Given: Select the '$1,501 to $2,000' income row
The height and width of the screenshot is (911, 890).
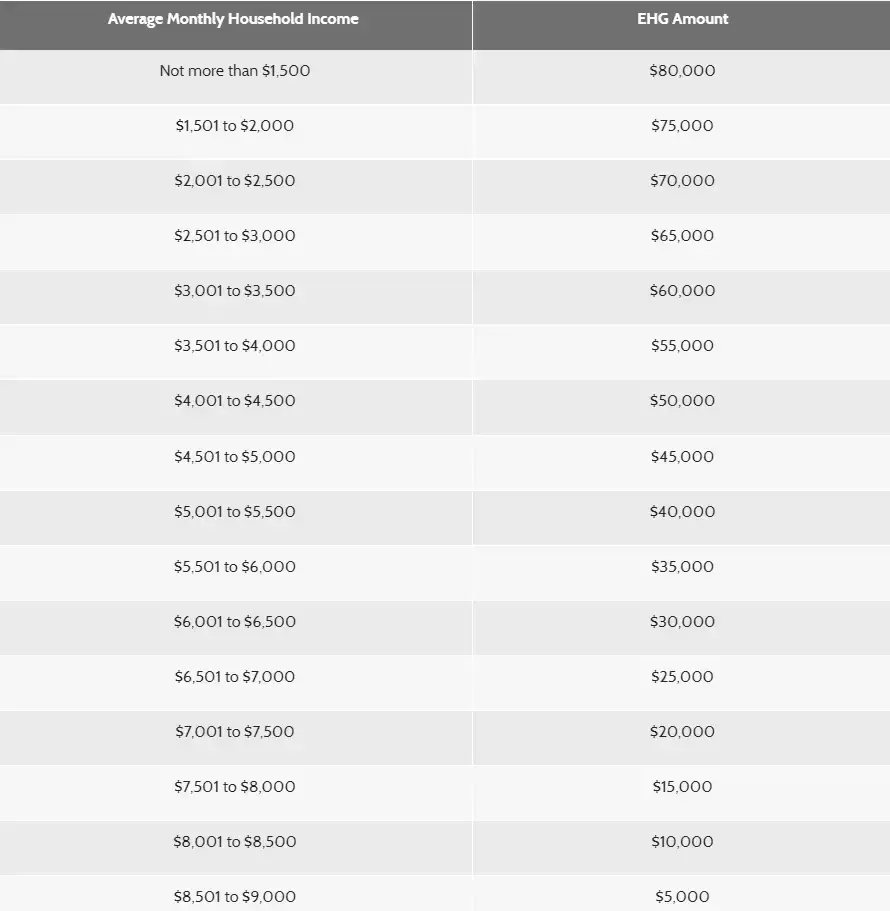Looking at the screenshot, I should (235, 126).
